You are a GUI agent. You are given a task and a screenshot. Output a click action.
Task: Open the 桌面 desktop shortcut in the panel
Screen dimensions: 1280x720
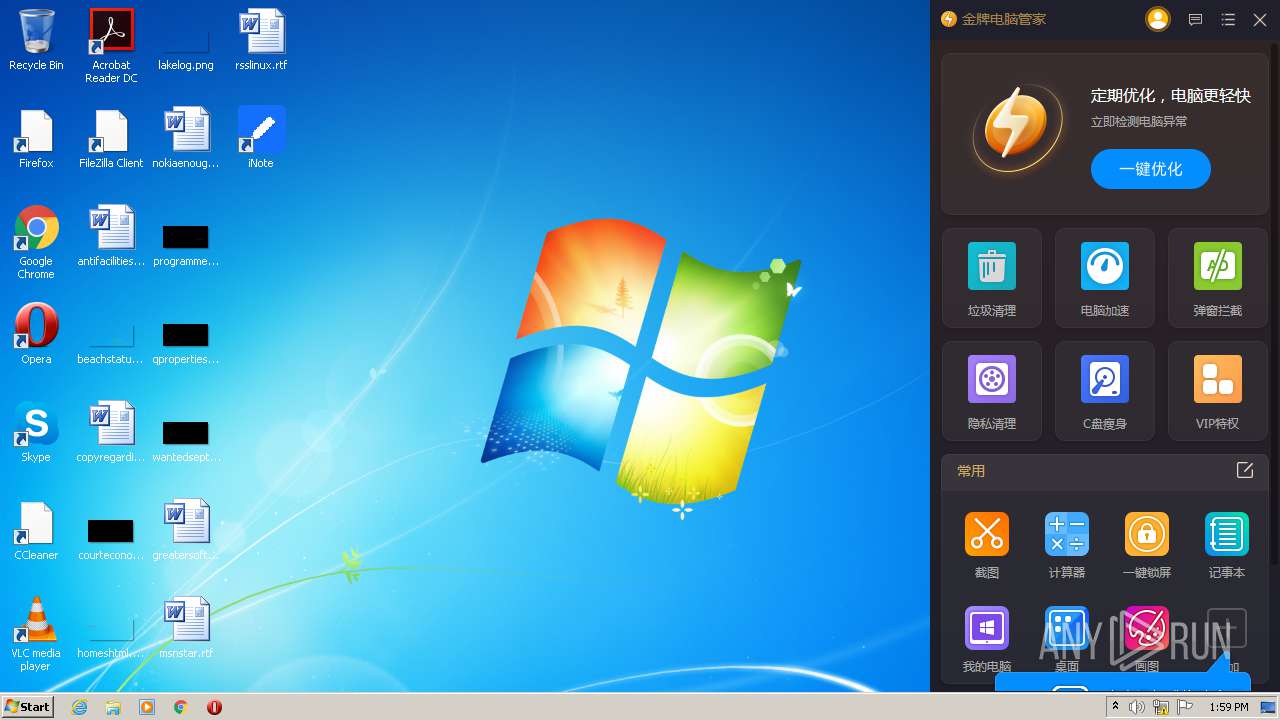click(x=1067, y=639)
